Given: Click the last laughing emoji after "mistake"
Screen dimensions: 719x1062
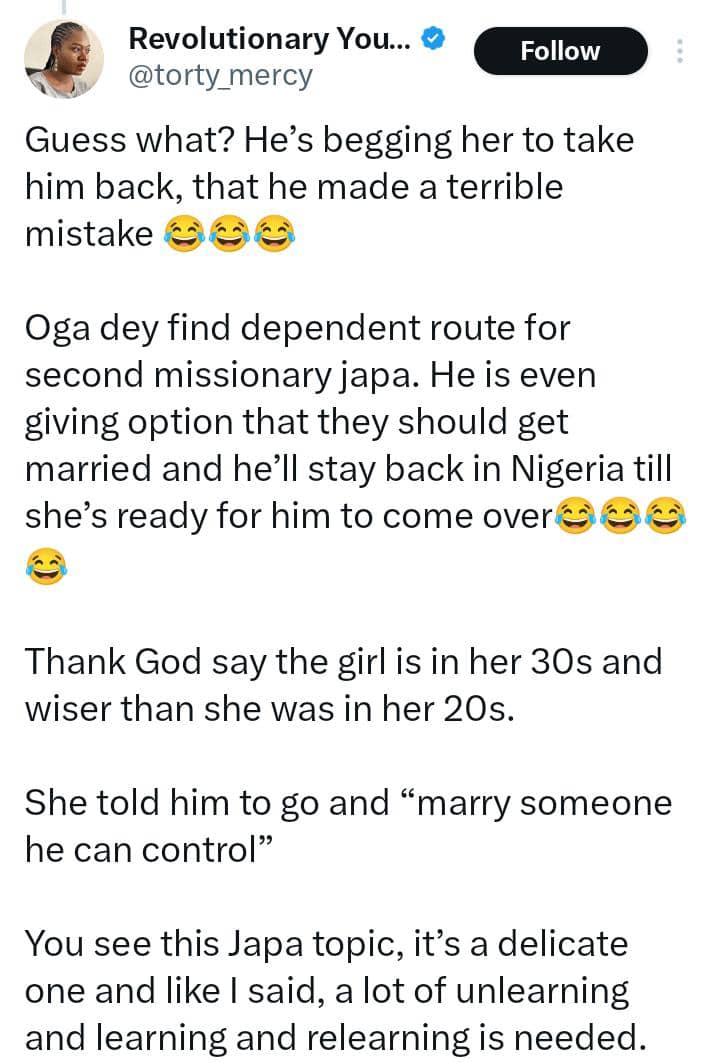Looking at the screenshot, I should [273, 233].
